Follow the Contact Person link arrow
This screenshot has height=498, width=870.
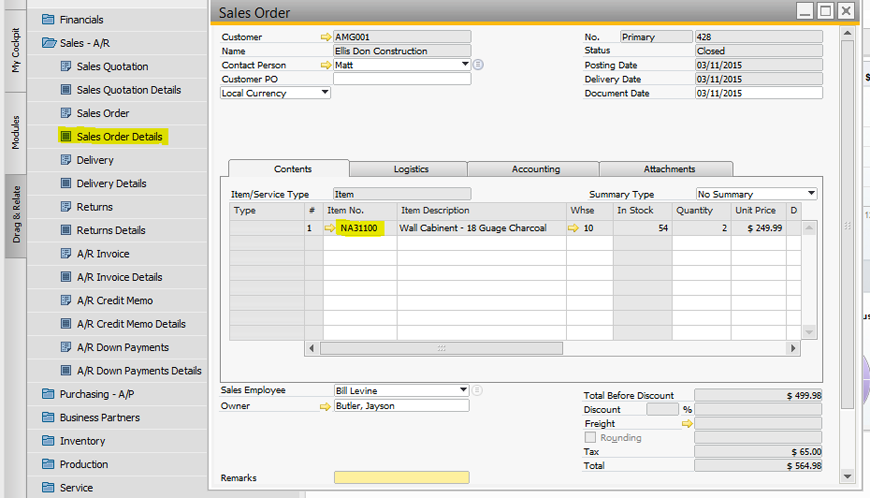(x=326, y=65)
